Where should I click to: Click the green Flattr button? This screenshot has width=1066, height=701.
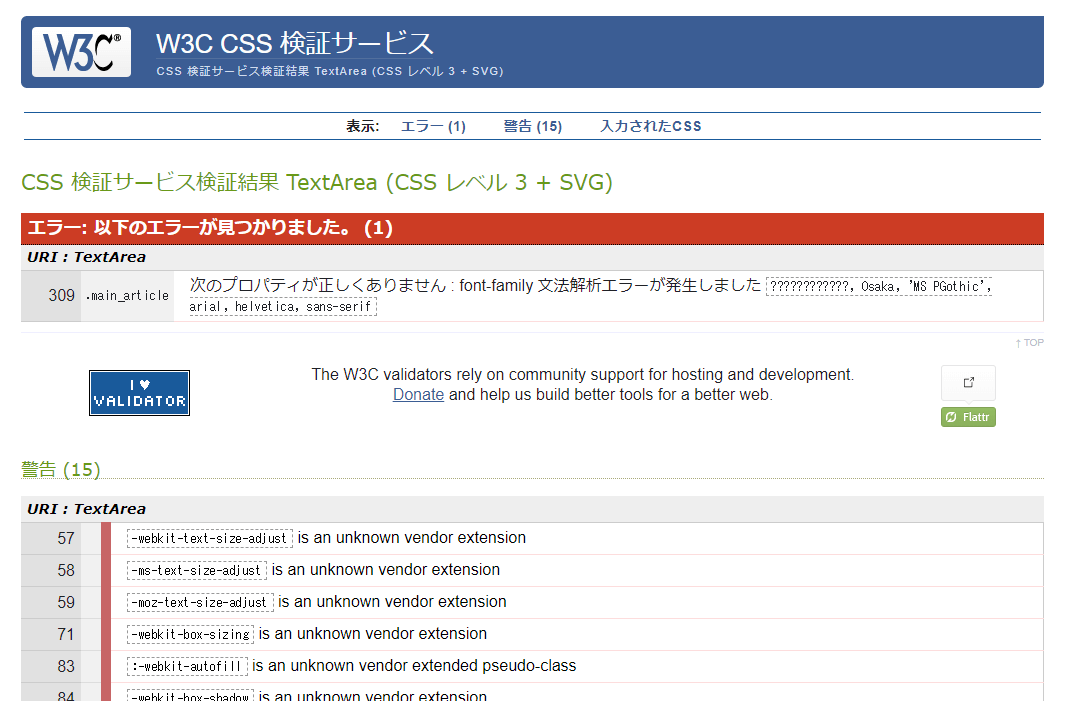(968, 417)
